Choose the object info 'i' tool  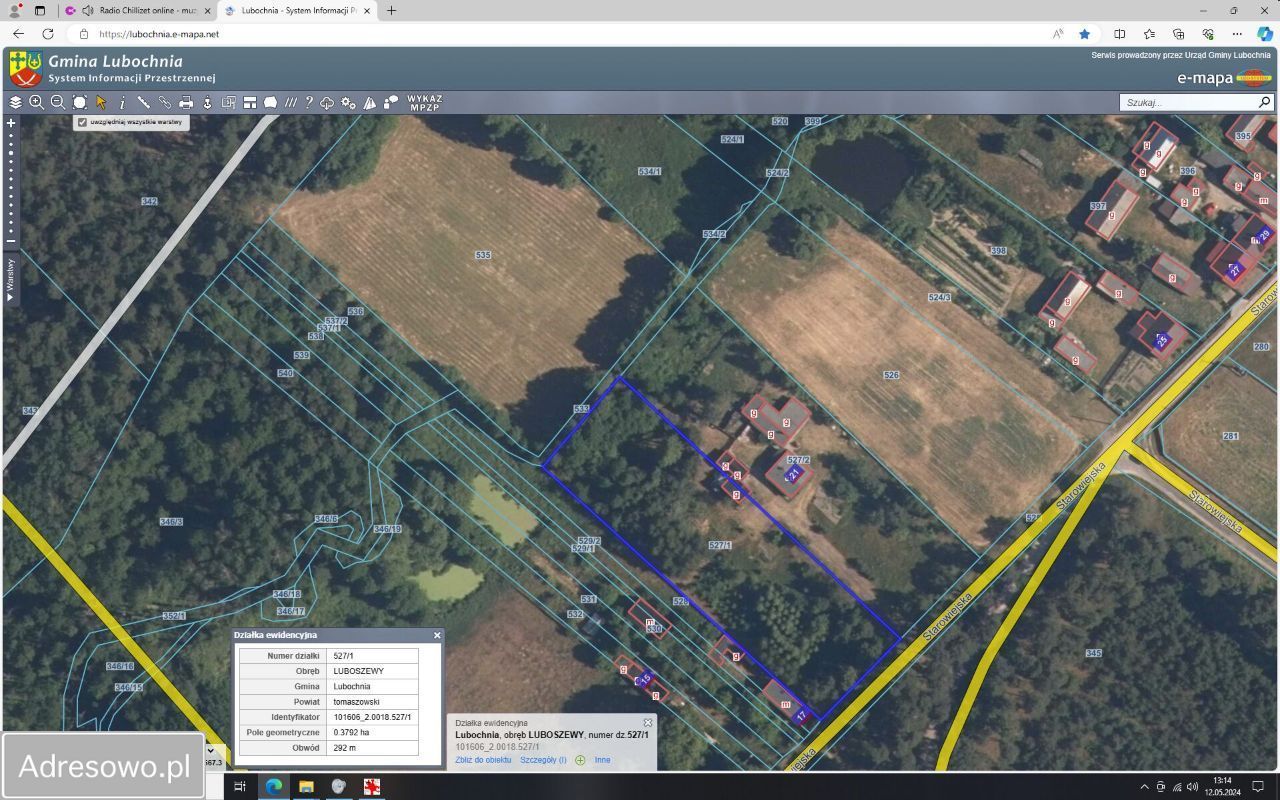[x=122, y=102]
